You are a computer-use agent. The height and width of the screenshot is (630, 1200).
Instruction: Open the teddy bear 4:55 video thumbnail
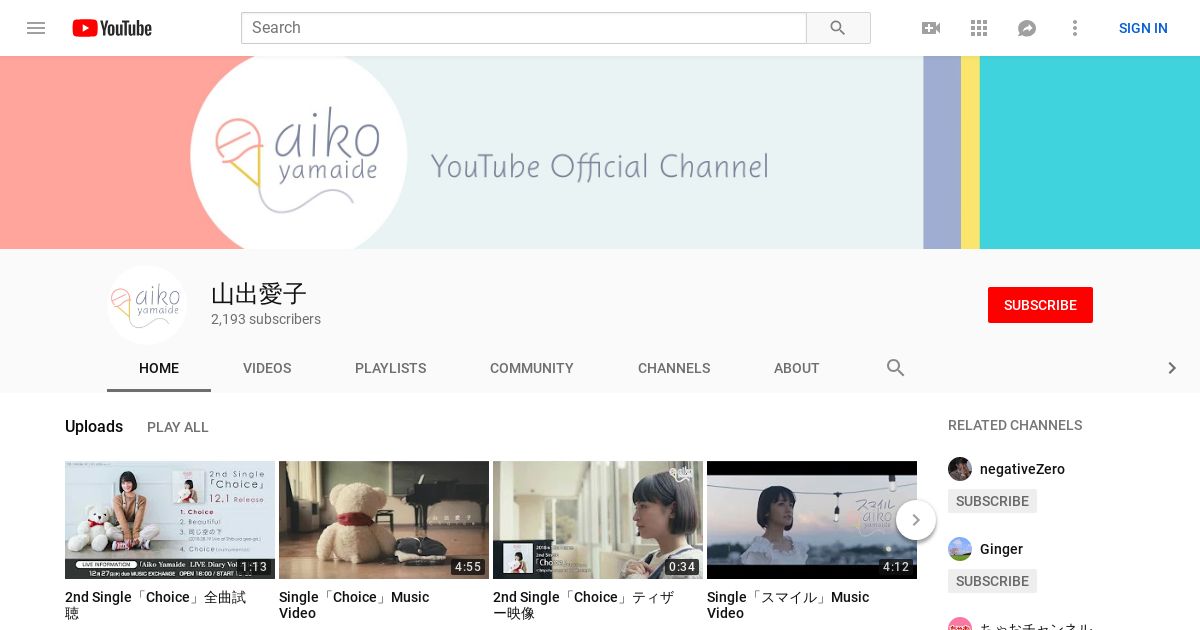[384, 520]
